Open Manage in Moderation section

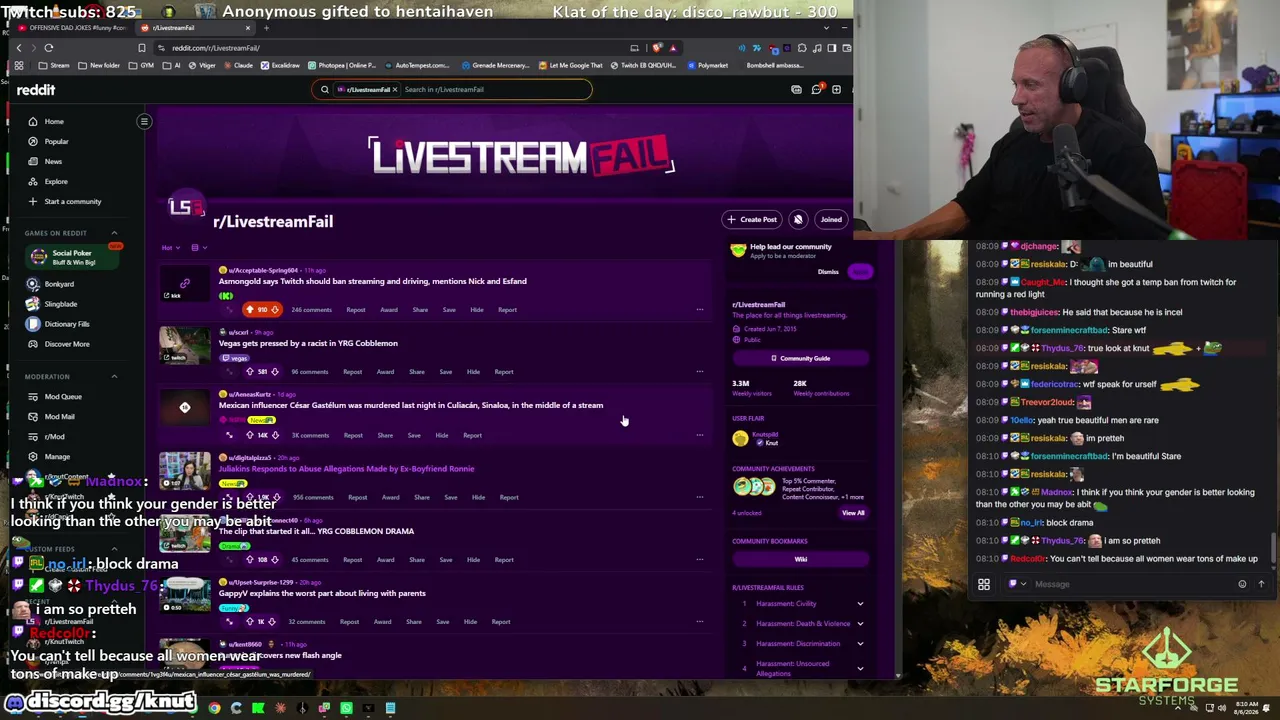tap(57, 457)
